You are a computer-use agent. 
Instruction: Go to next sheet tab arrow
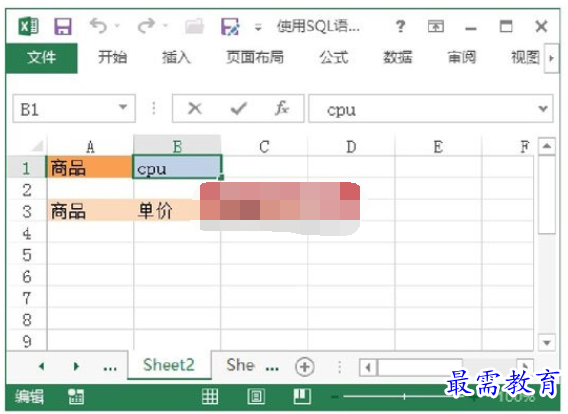76,367
